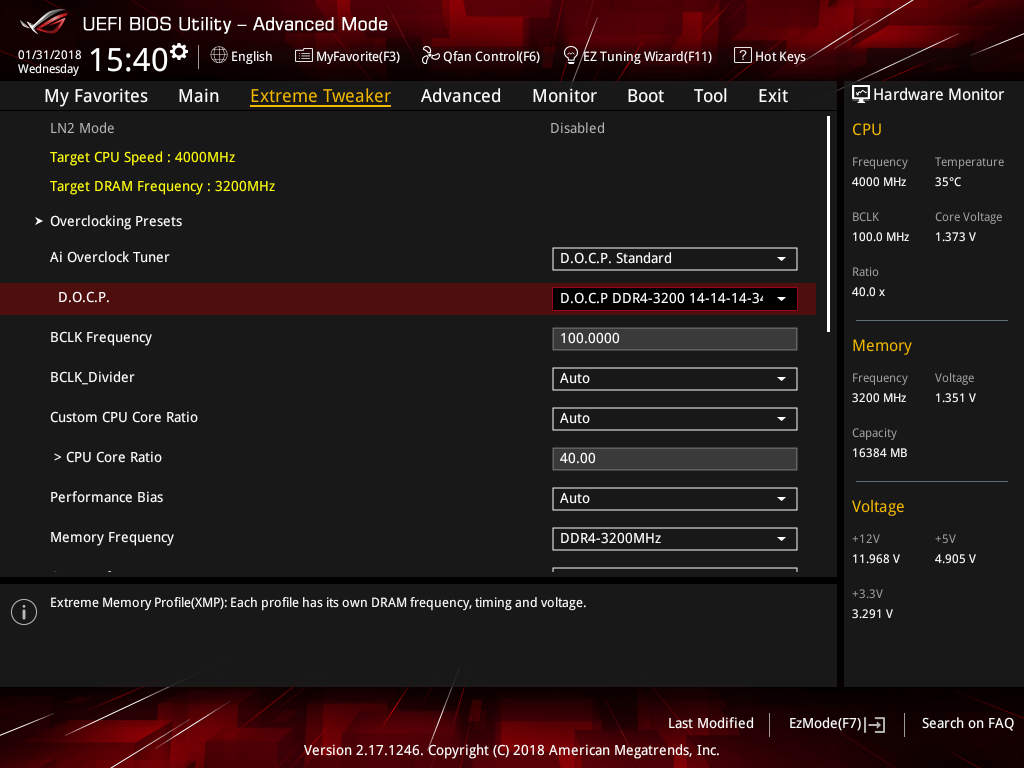
Task: Open the Boot tab
Action: tap(645, 96)
